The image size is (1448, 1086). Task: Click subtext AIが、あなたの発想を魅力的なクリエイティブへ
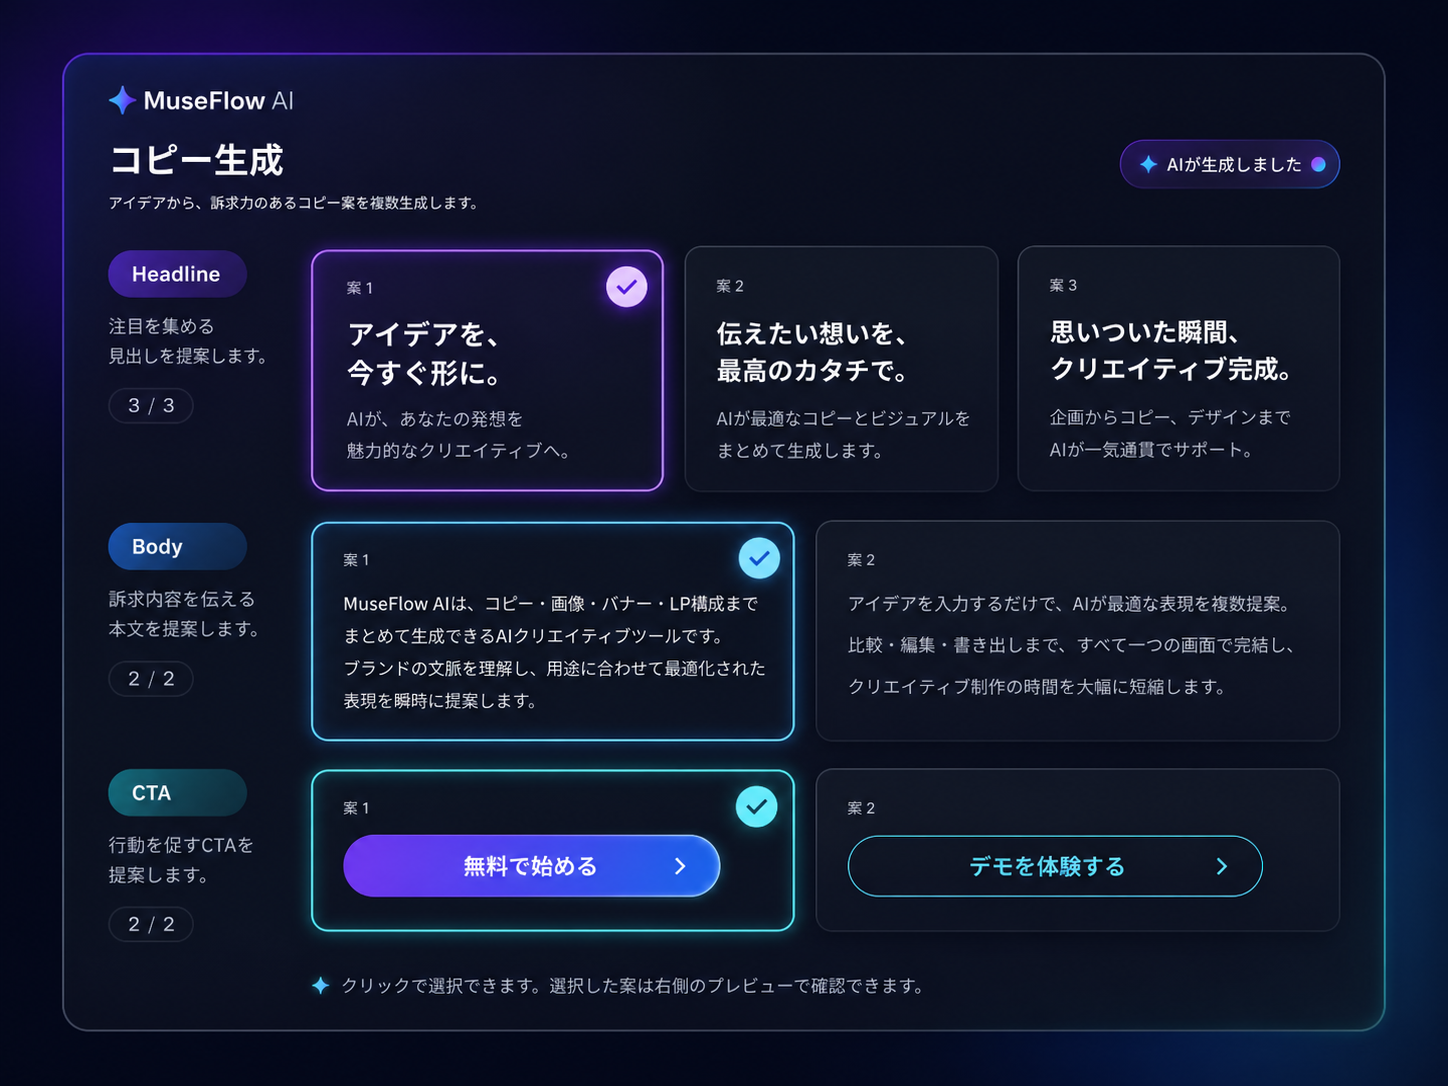[x=460, y=435]
